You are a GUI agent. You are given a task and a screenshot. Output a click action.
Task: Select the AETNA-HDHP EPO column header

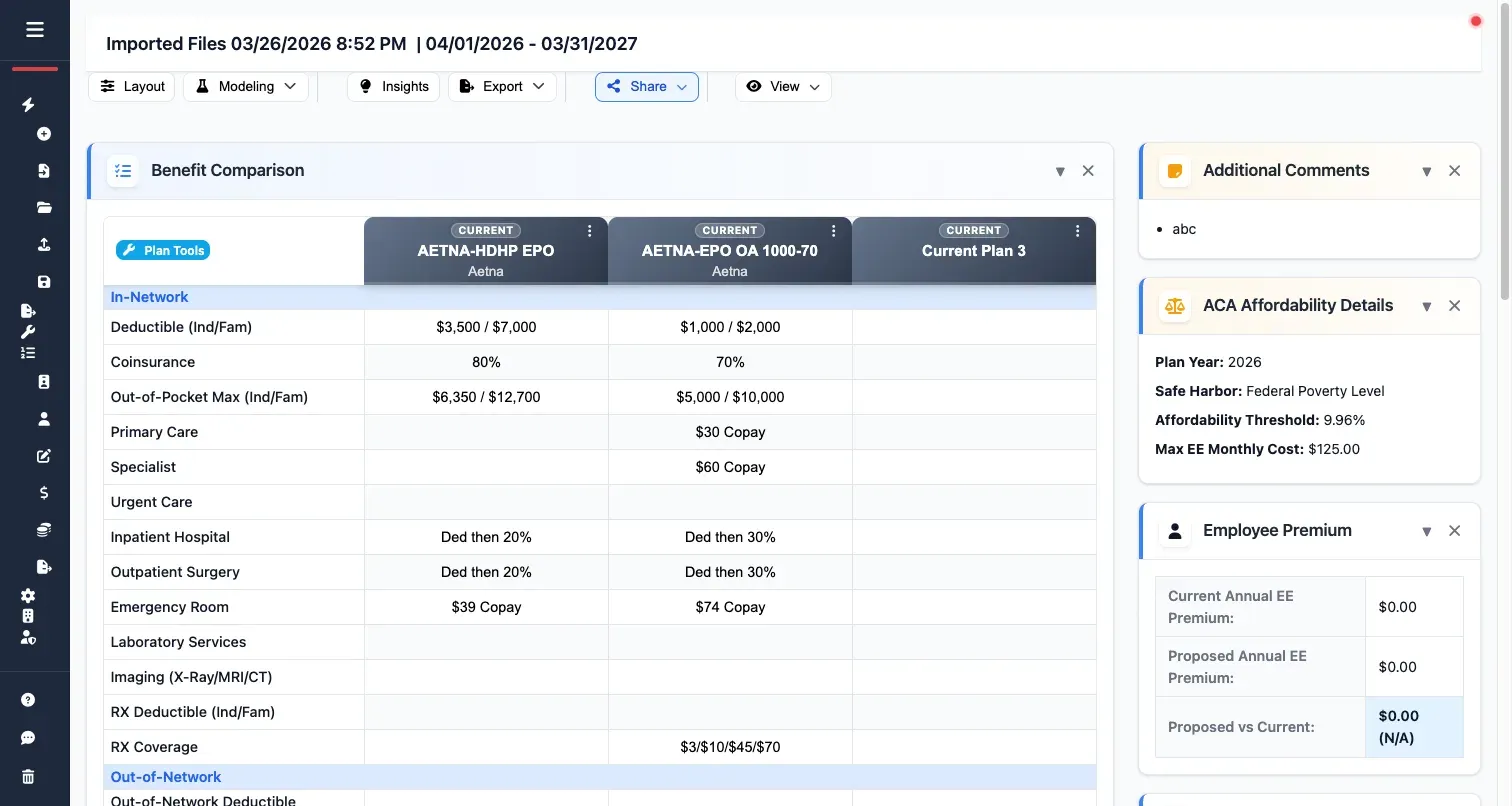tap(486, 251)
